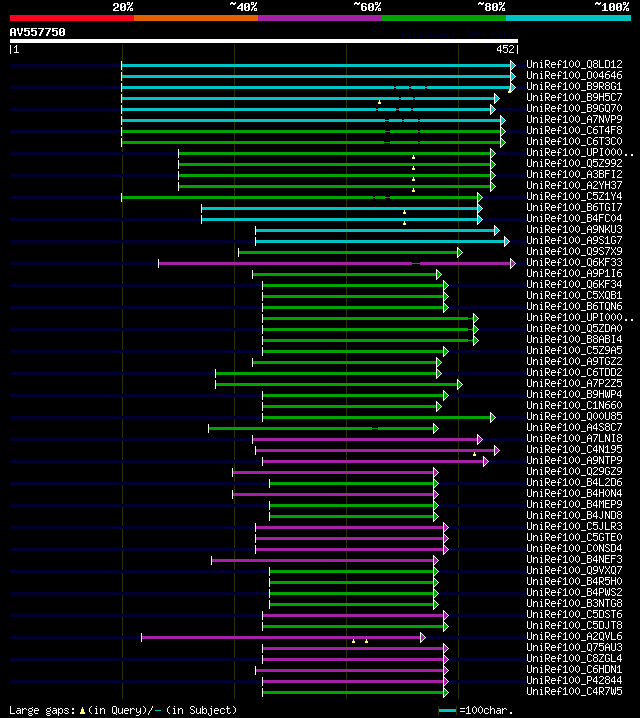The height and width of the screenshot is (718, 640).
Task: Click the arrowhead ending the UniRef100_Q9S7X9 bar
Action: click(x=460, y=252)
